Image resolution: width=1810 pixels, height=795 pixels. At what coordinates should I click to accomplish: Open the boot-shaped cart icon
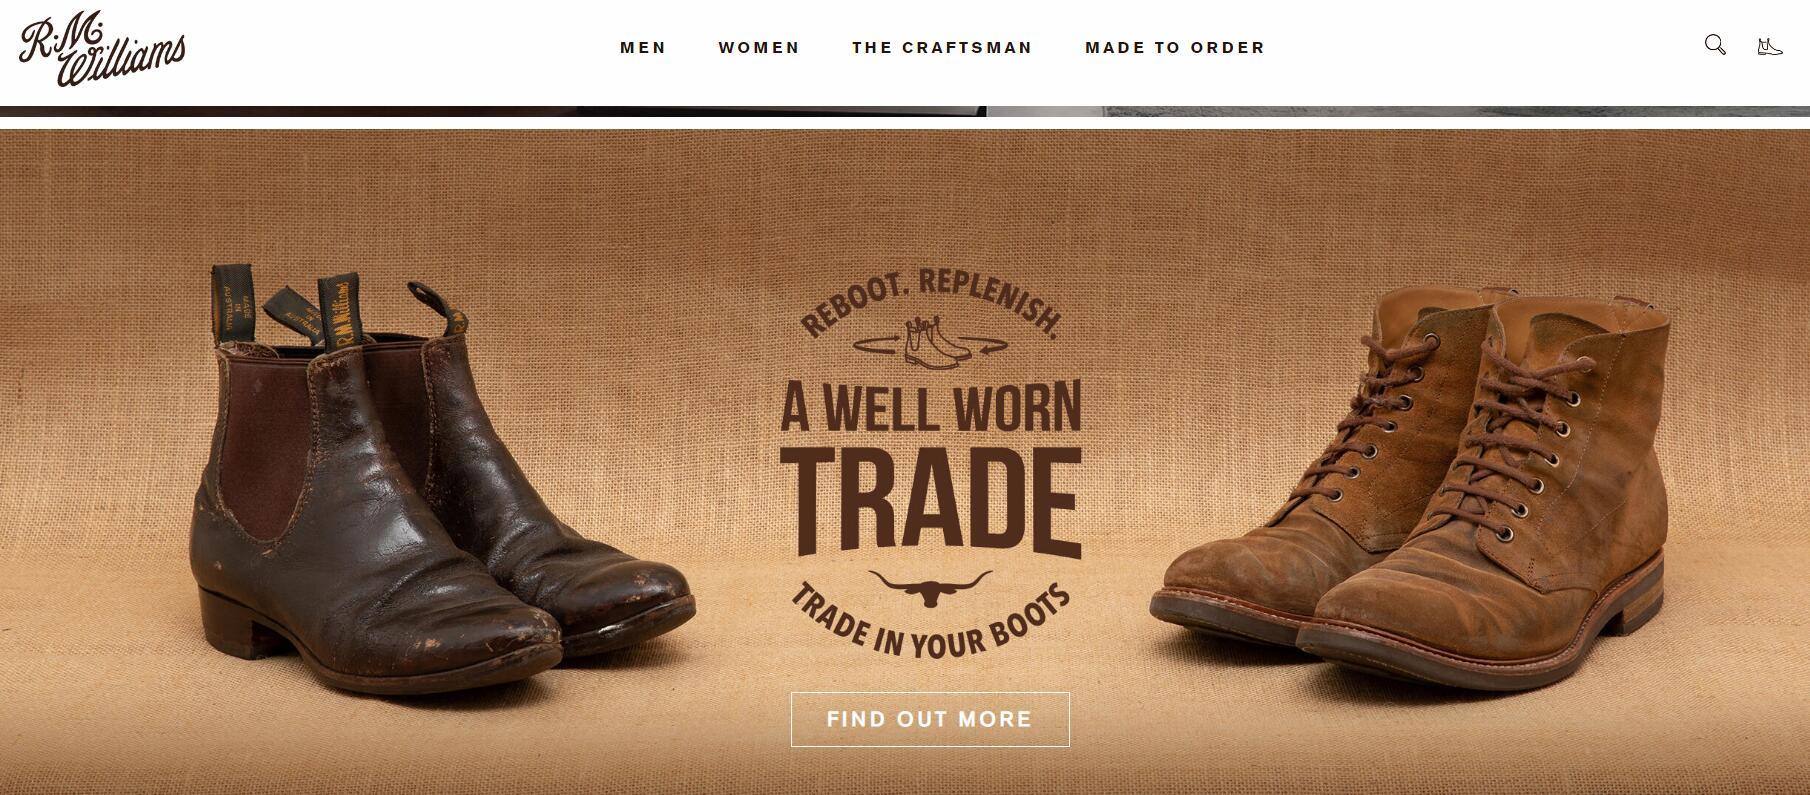(x=1769, y=46)
